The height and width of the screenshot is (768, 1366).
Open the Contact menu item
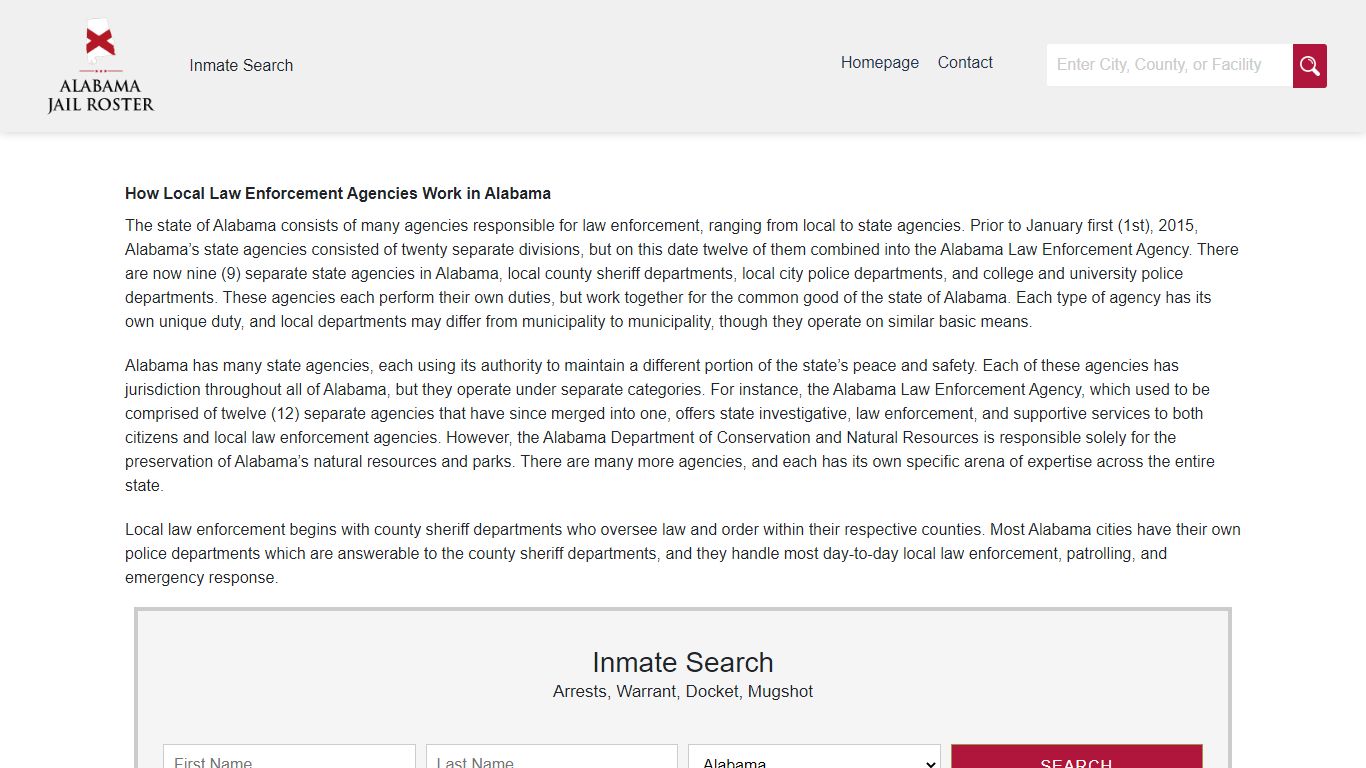(x=965, y=62)
